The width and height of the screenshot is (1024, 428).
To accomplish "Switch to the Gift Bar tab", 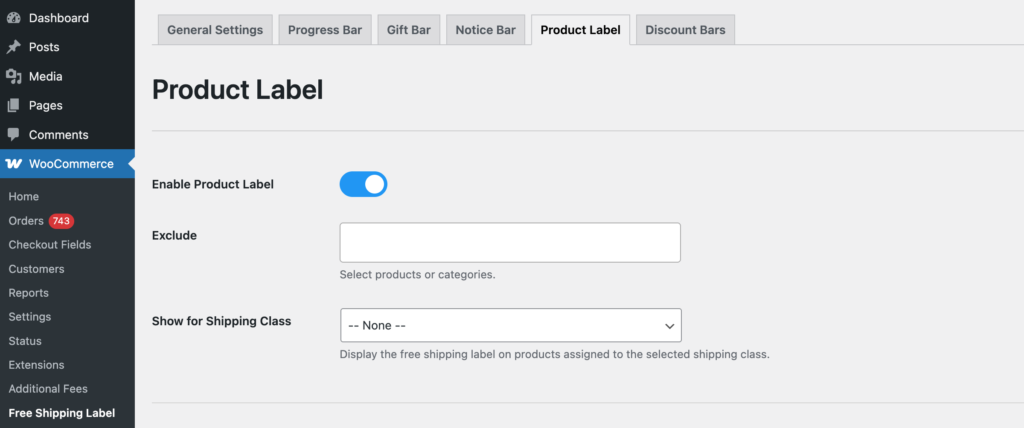I will [x=408, y=30].
